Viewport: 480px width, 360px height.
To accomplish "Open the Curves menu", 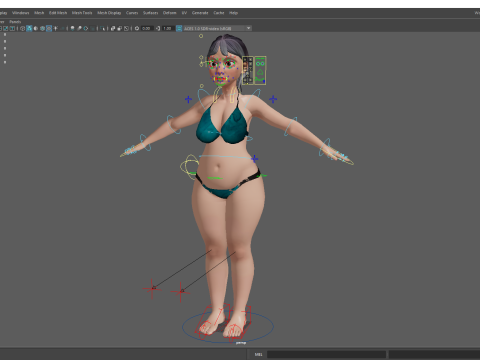I will [132, 13].
